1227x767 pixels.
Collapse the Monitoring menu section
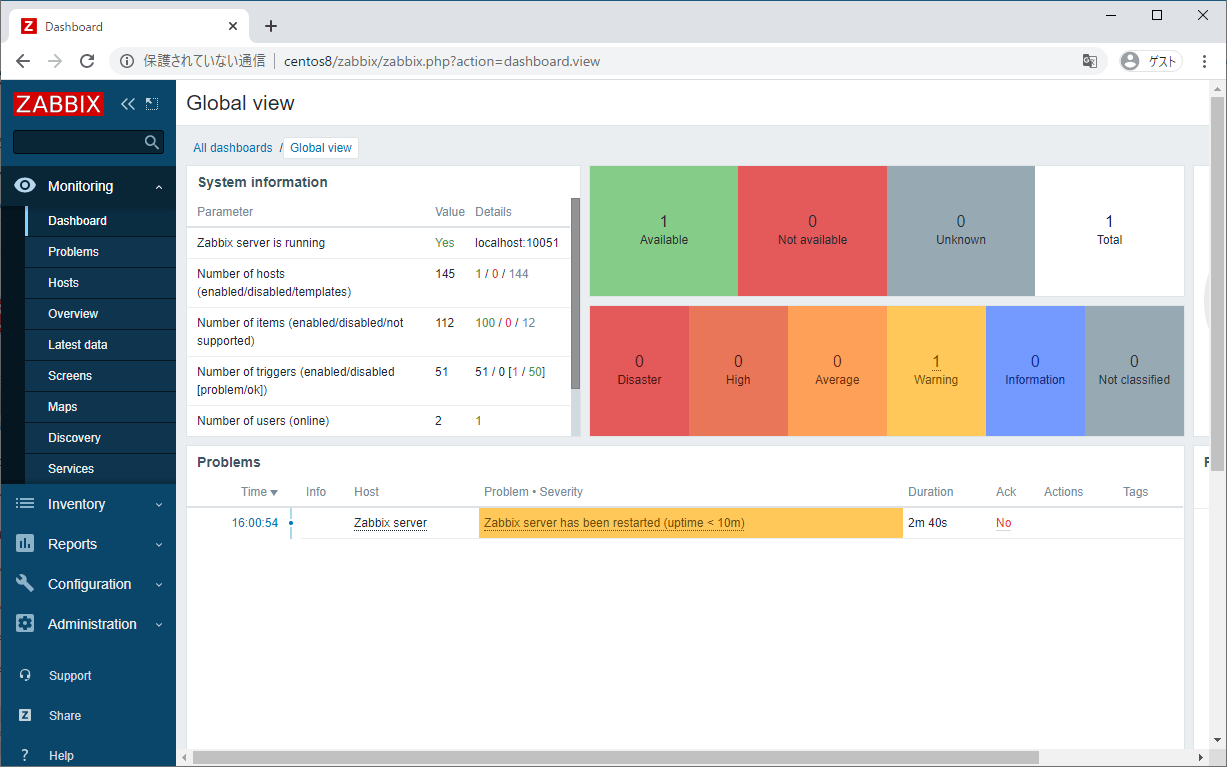point(159,187)
